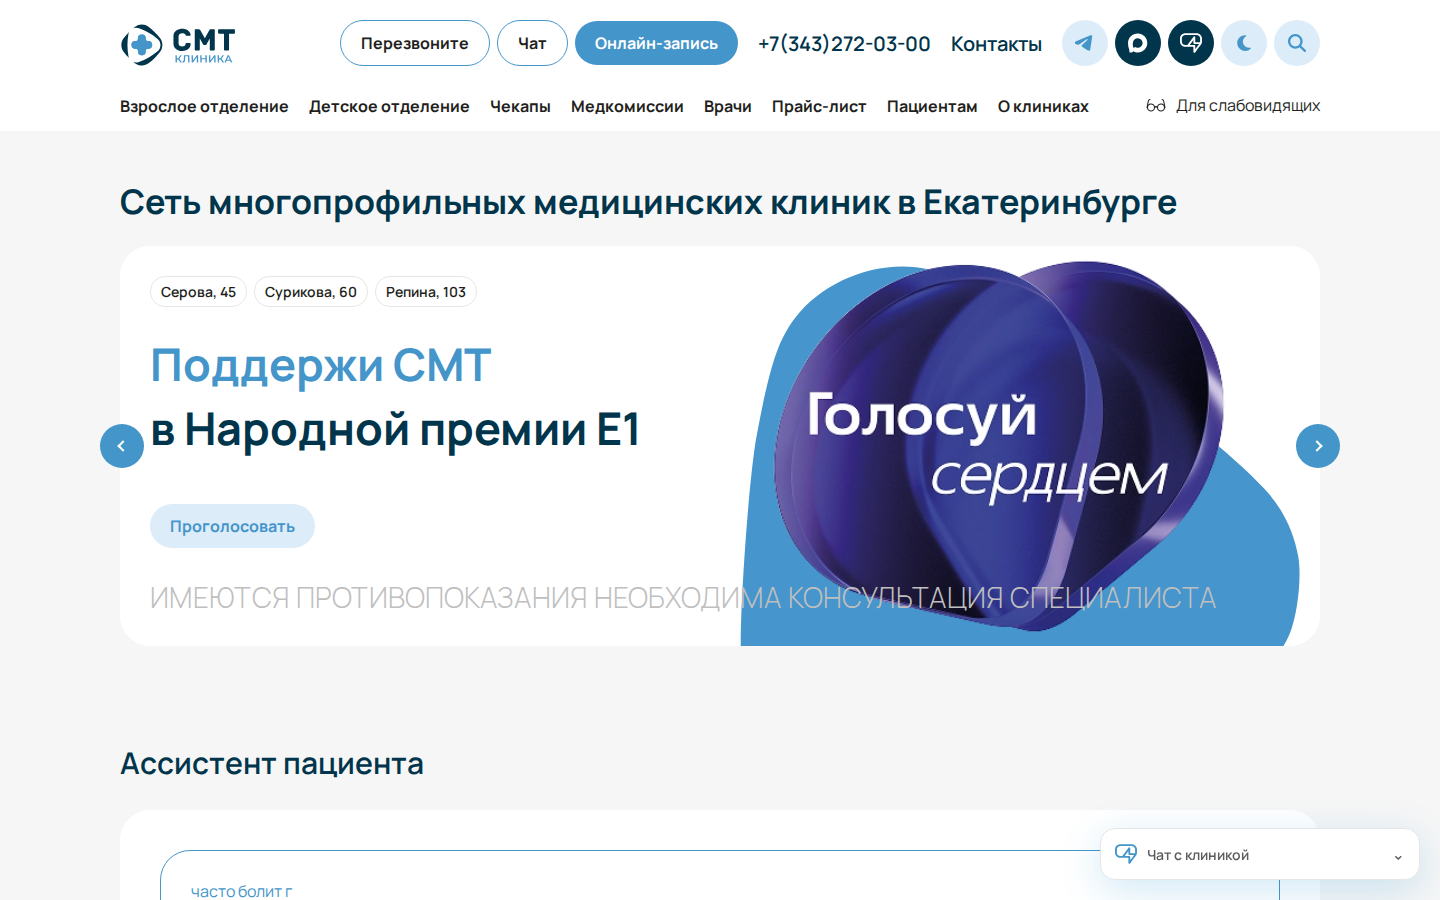Open the Медкомиссии menu item
The width and height of the screenshot is (1440, 900).
(627, 106)
